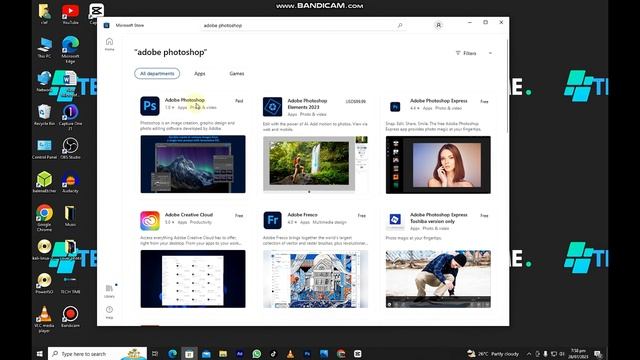The image size is (640, 360).
Task: Select Network desktop icon
Action: (x=43, y=81)
